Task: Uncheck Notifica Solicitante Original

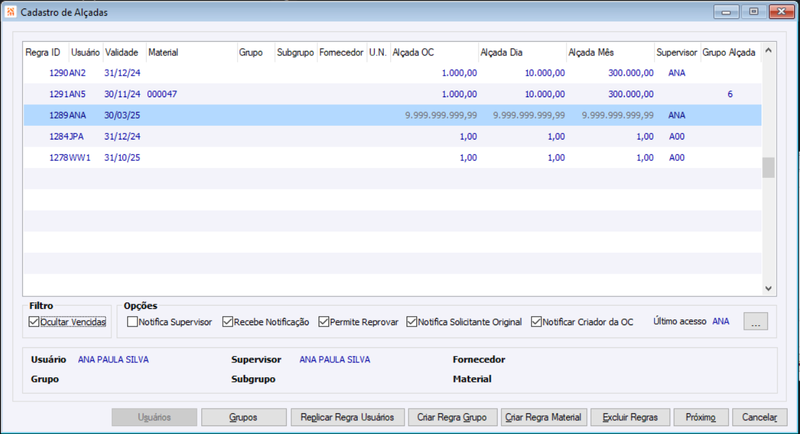Action: point(412,322)
